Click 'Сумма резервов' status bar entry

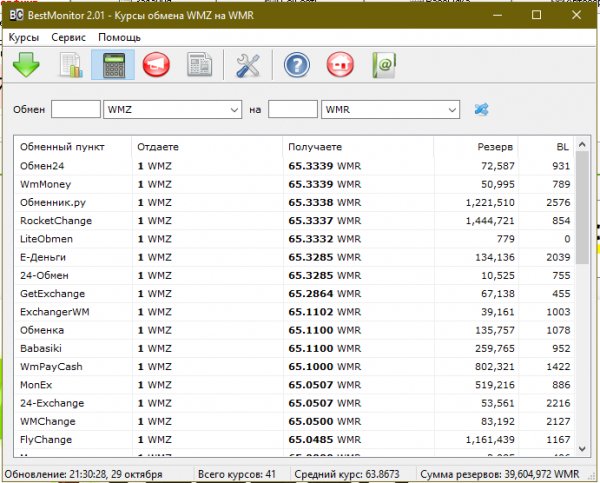point(499,474)
